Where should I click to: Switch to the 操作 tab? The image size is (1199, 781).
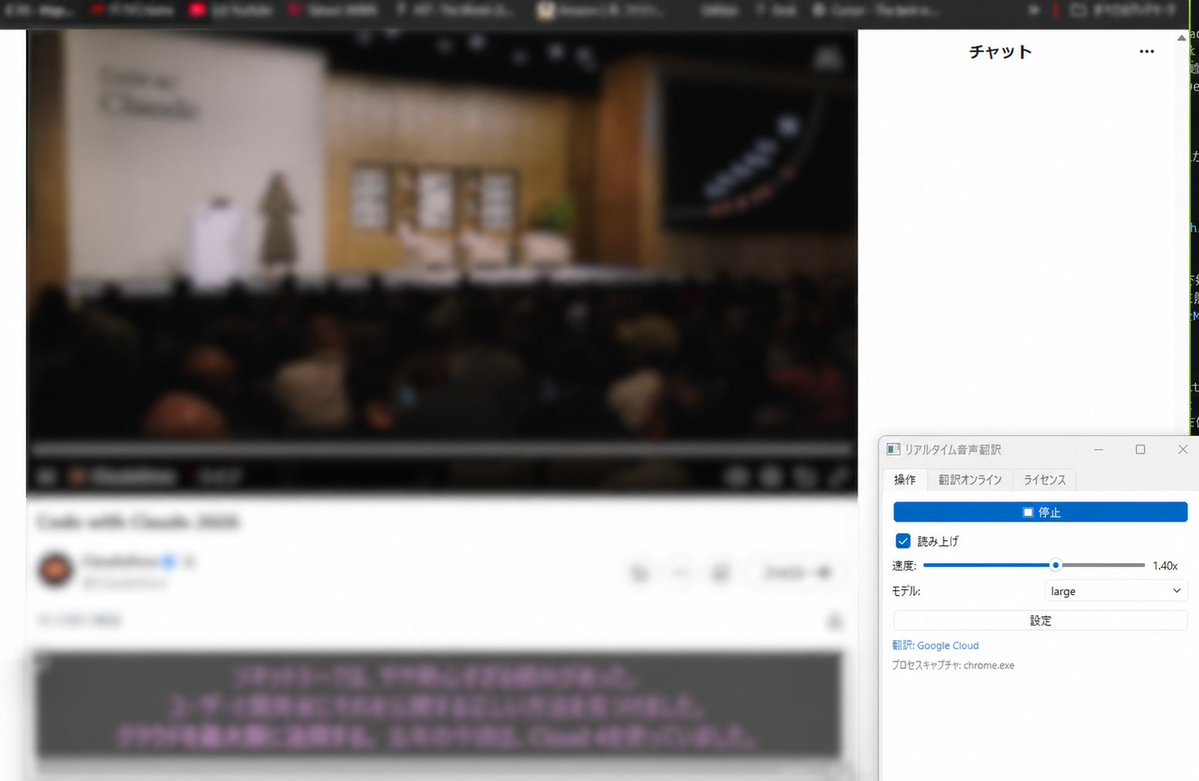[905, 480]
